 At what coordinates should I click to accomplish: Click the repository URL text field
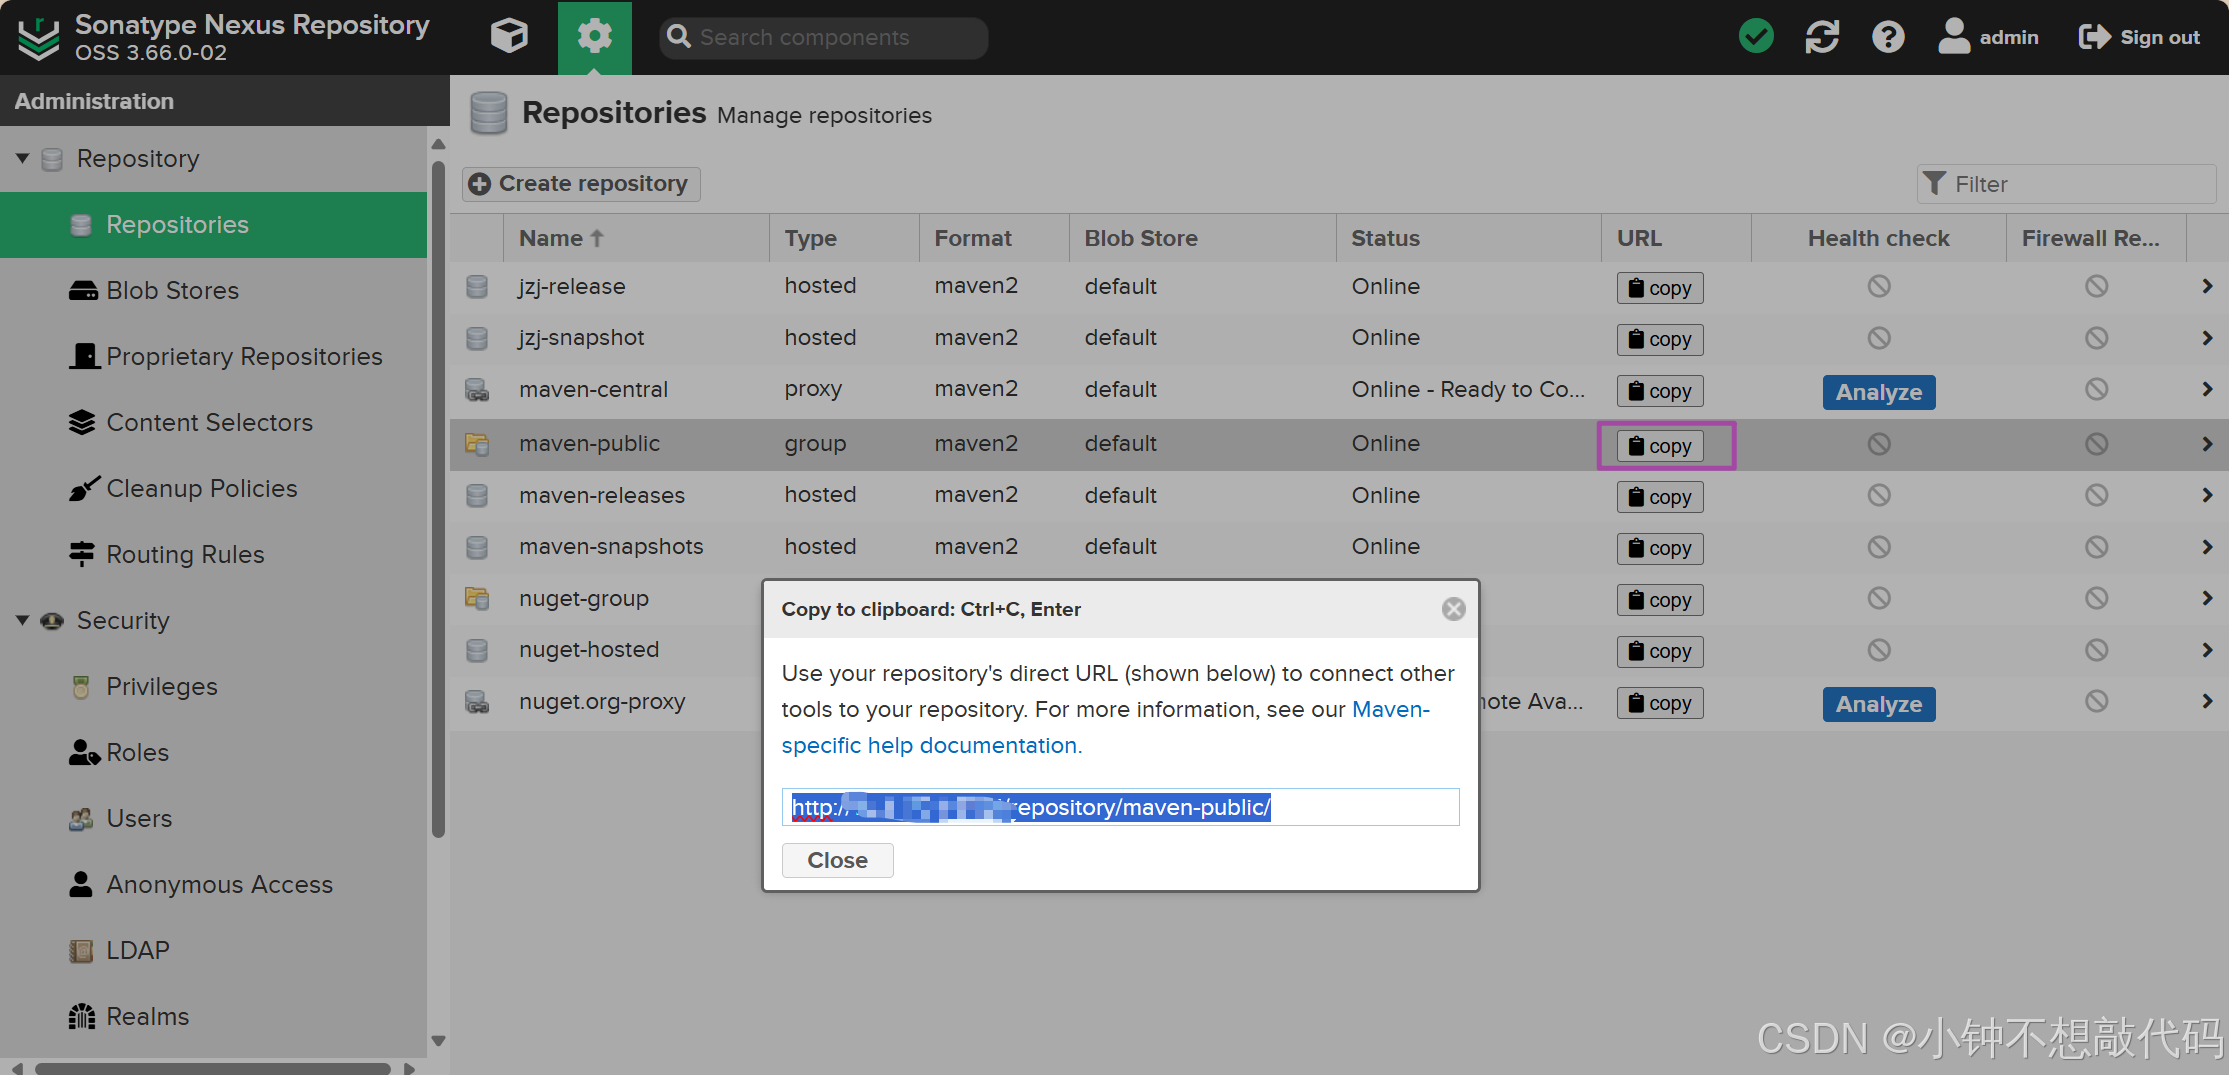[1120, 807]
